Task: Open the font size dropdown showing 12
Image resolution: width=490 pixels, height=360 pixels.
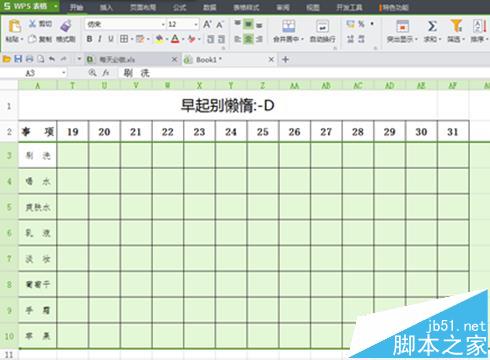Action: (196, 24)
